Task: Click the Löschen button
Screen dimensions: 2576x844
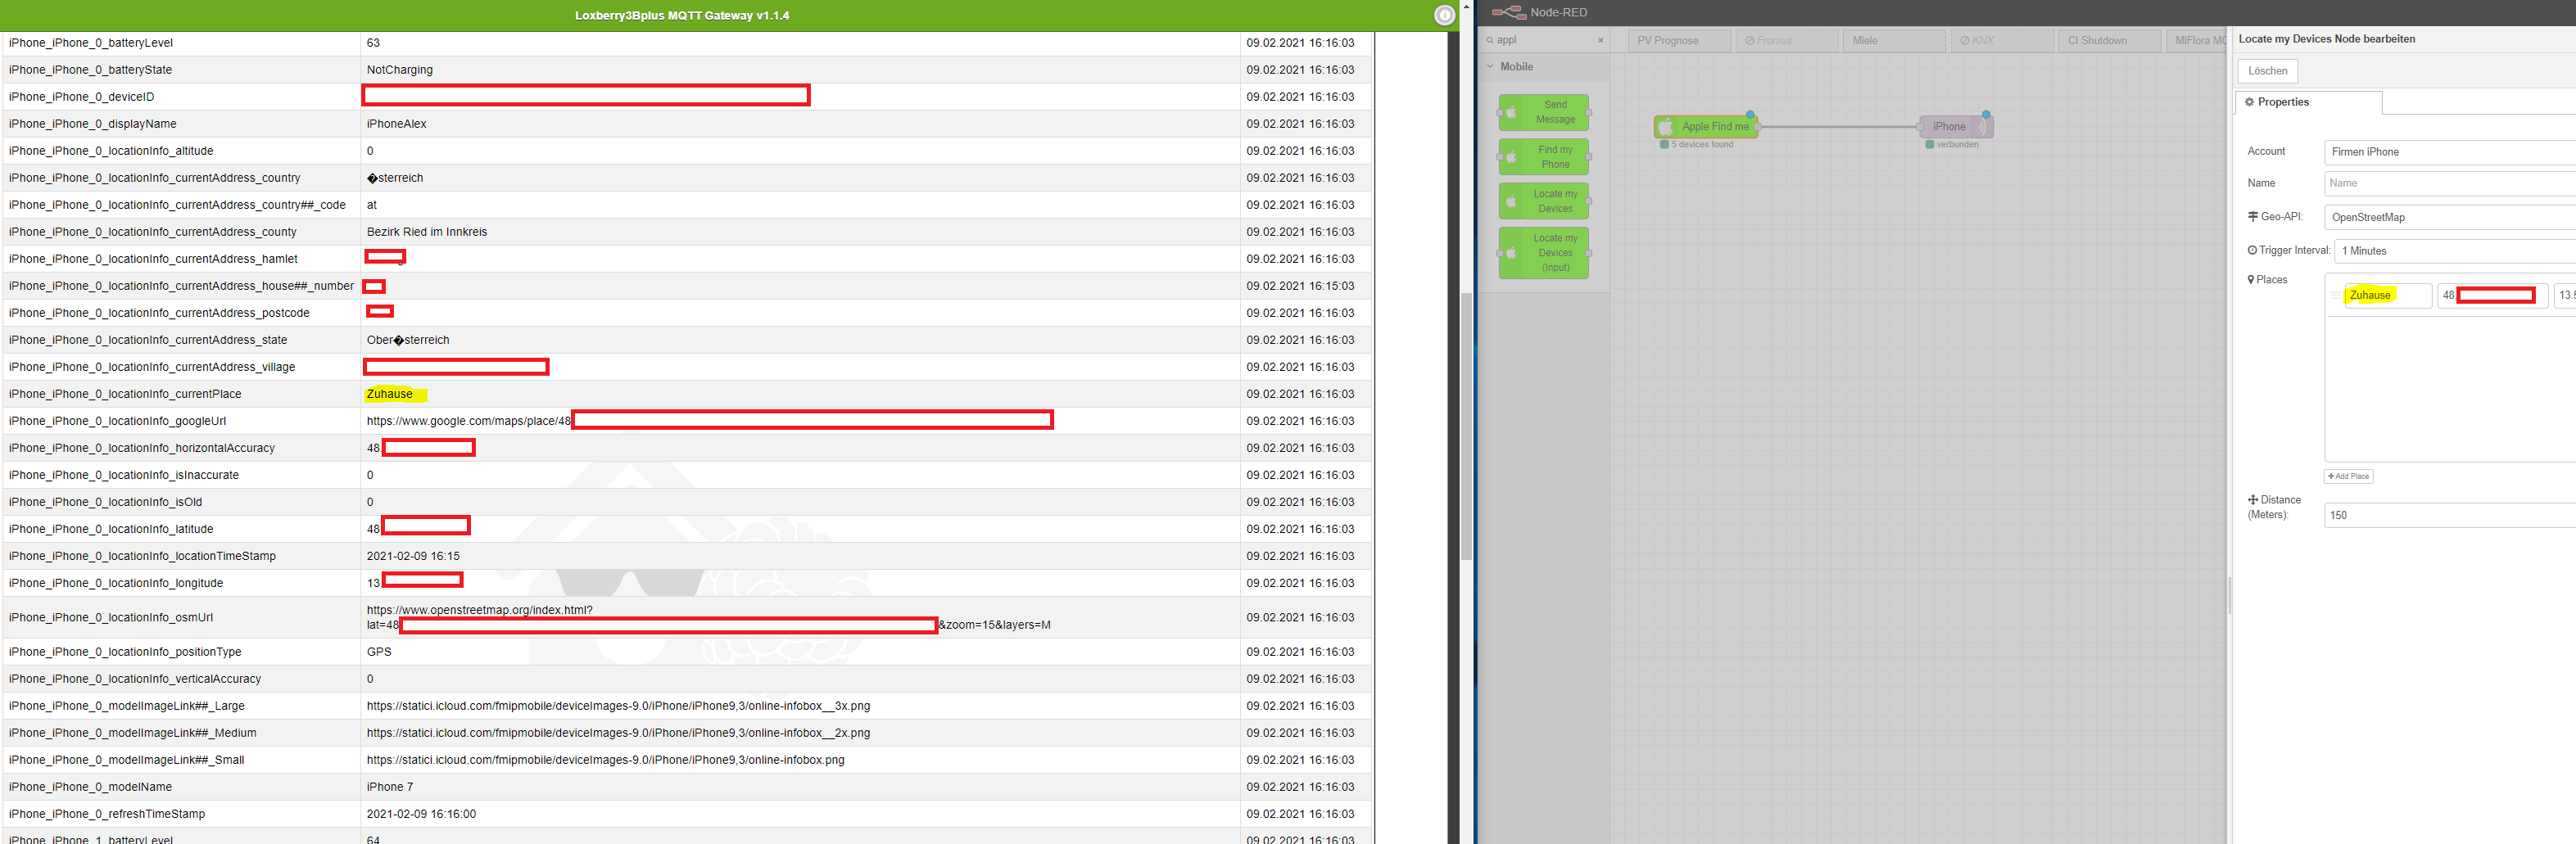Action: (2267, 71)
